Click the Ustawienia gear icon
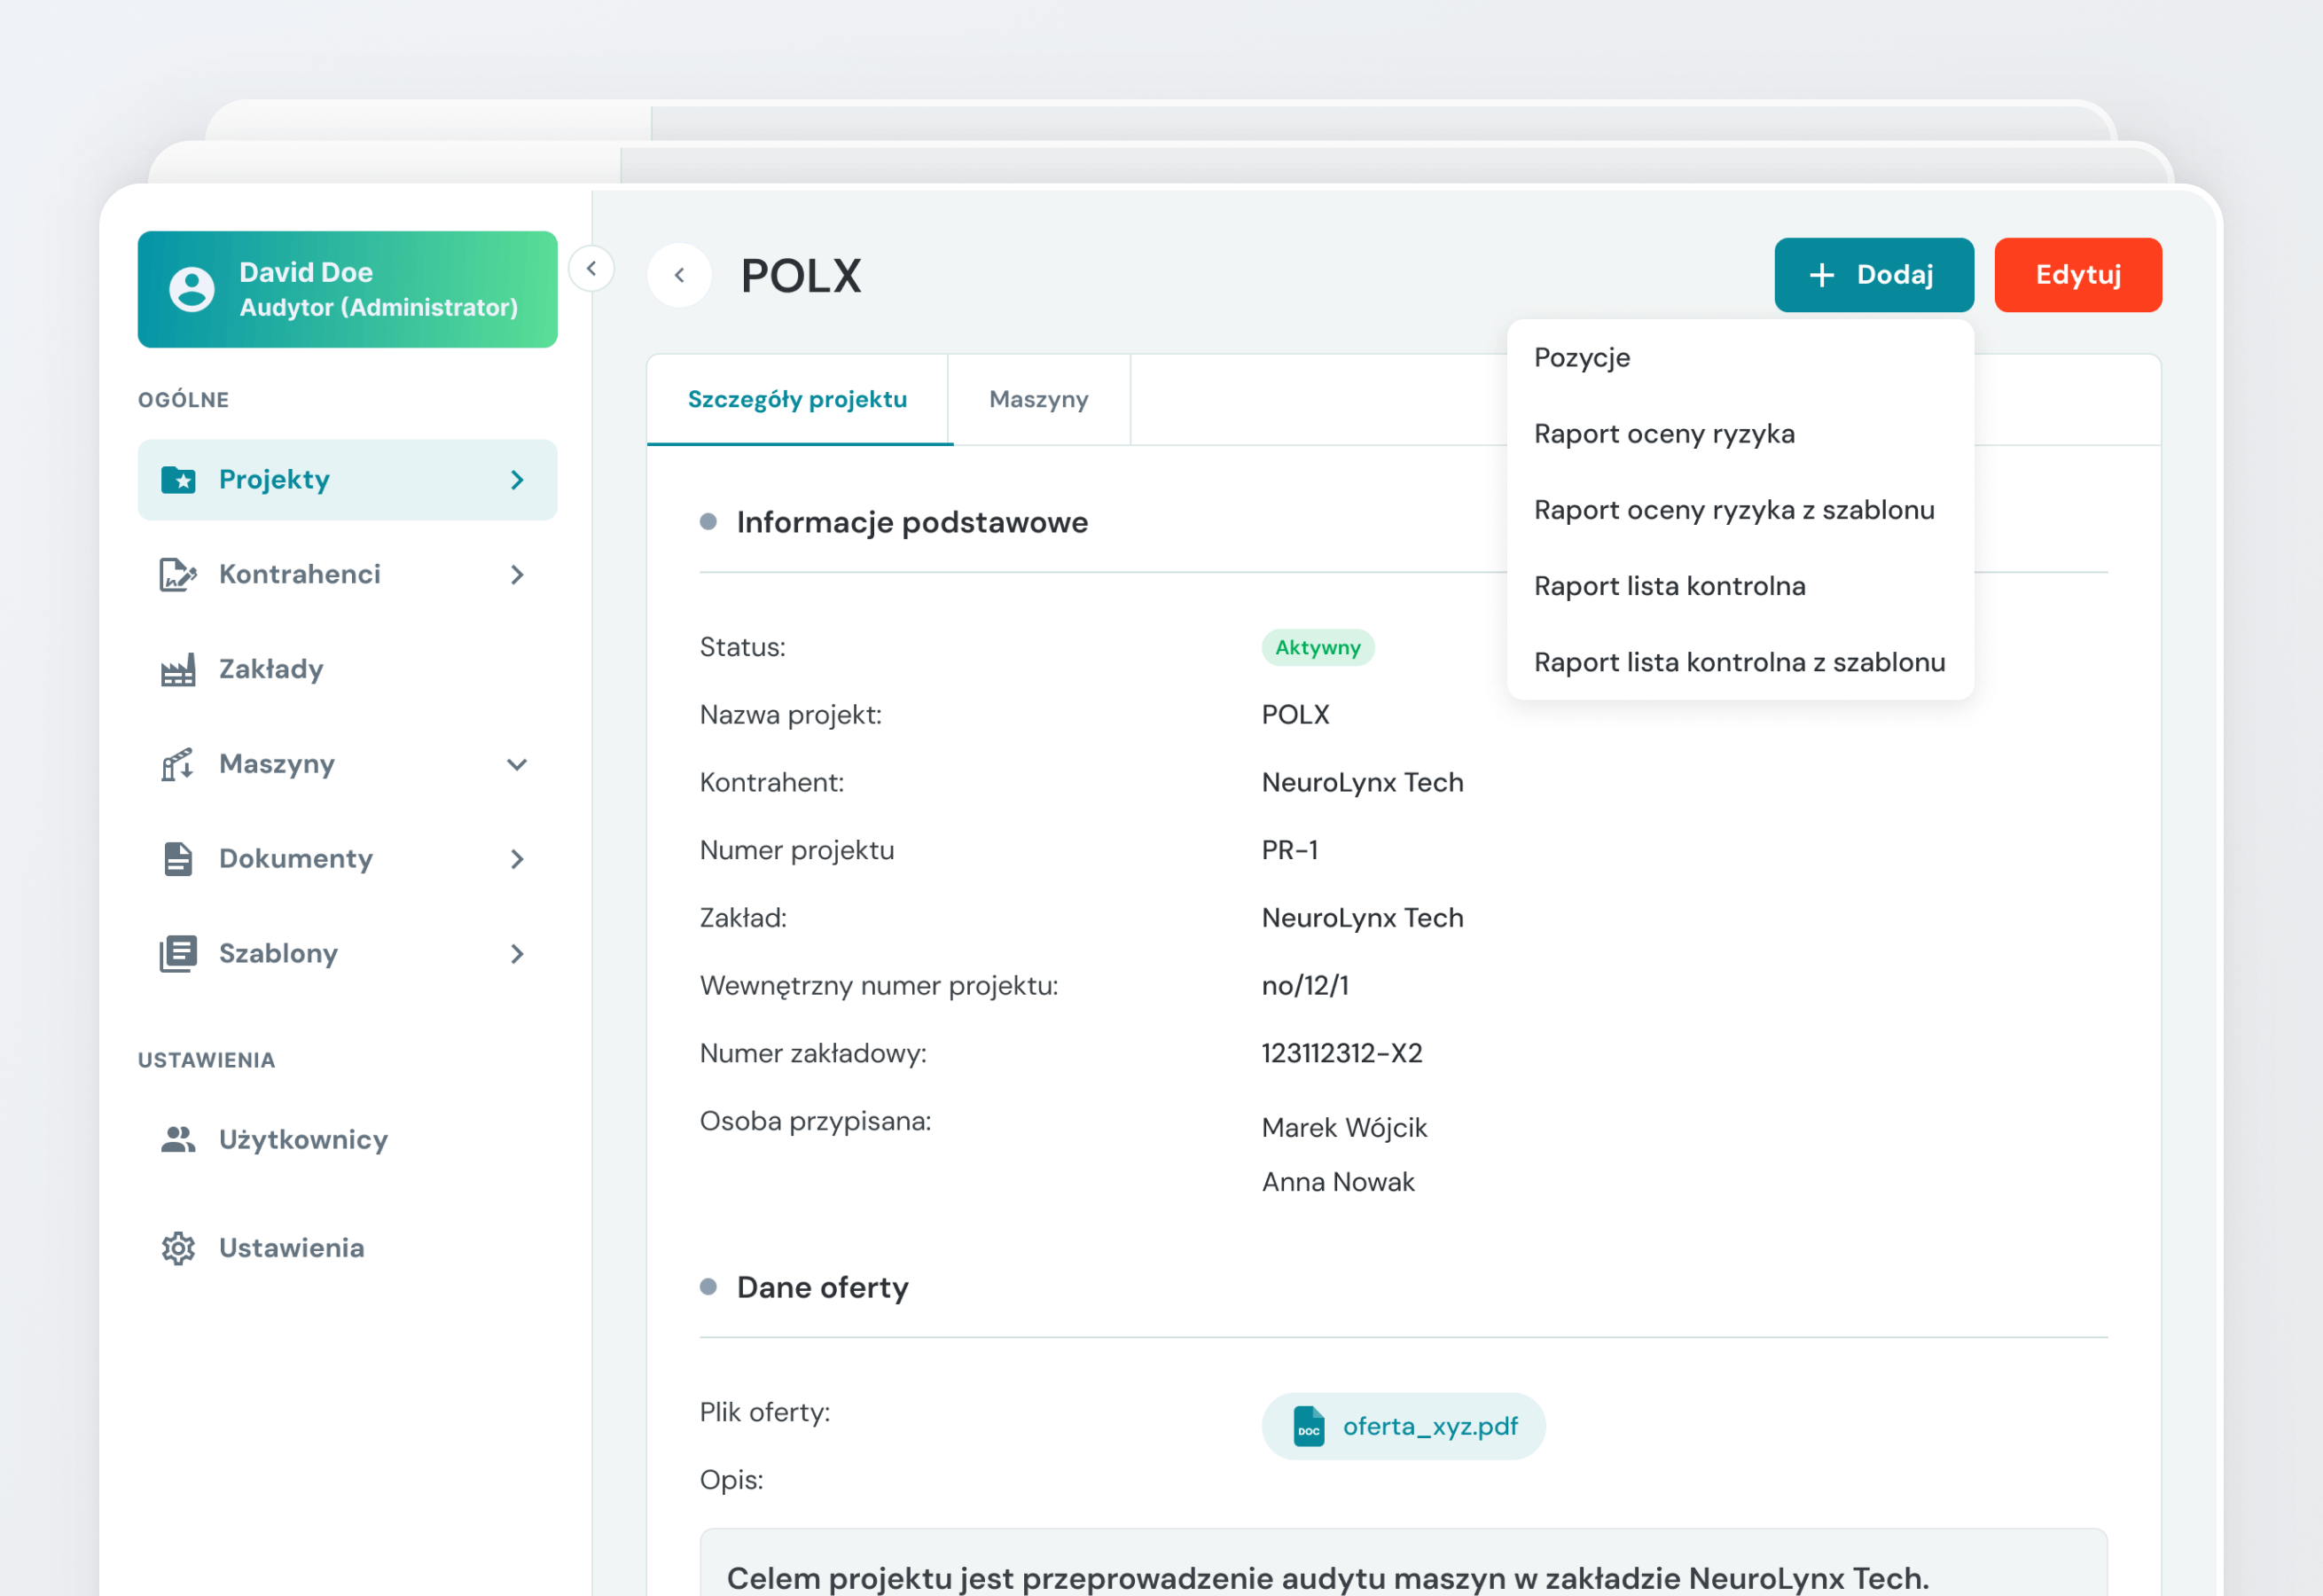The width and height of the screenshot is (2323, 1596). [178, 1248]
